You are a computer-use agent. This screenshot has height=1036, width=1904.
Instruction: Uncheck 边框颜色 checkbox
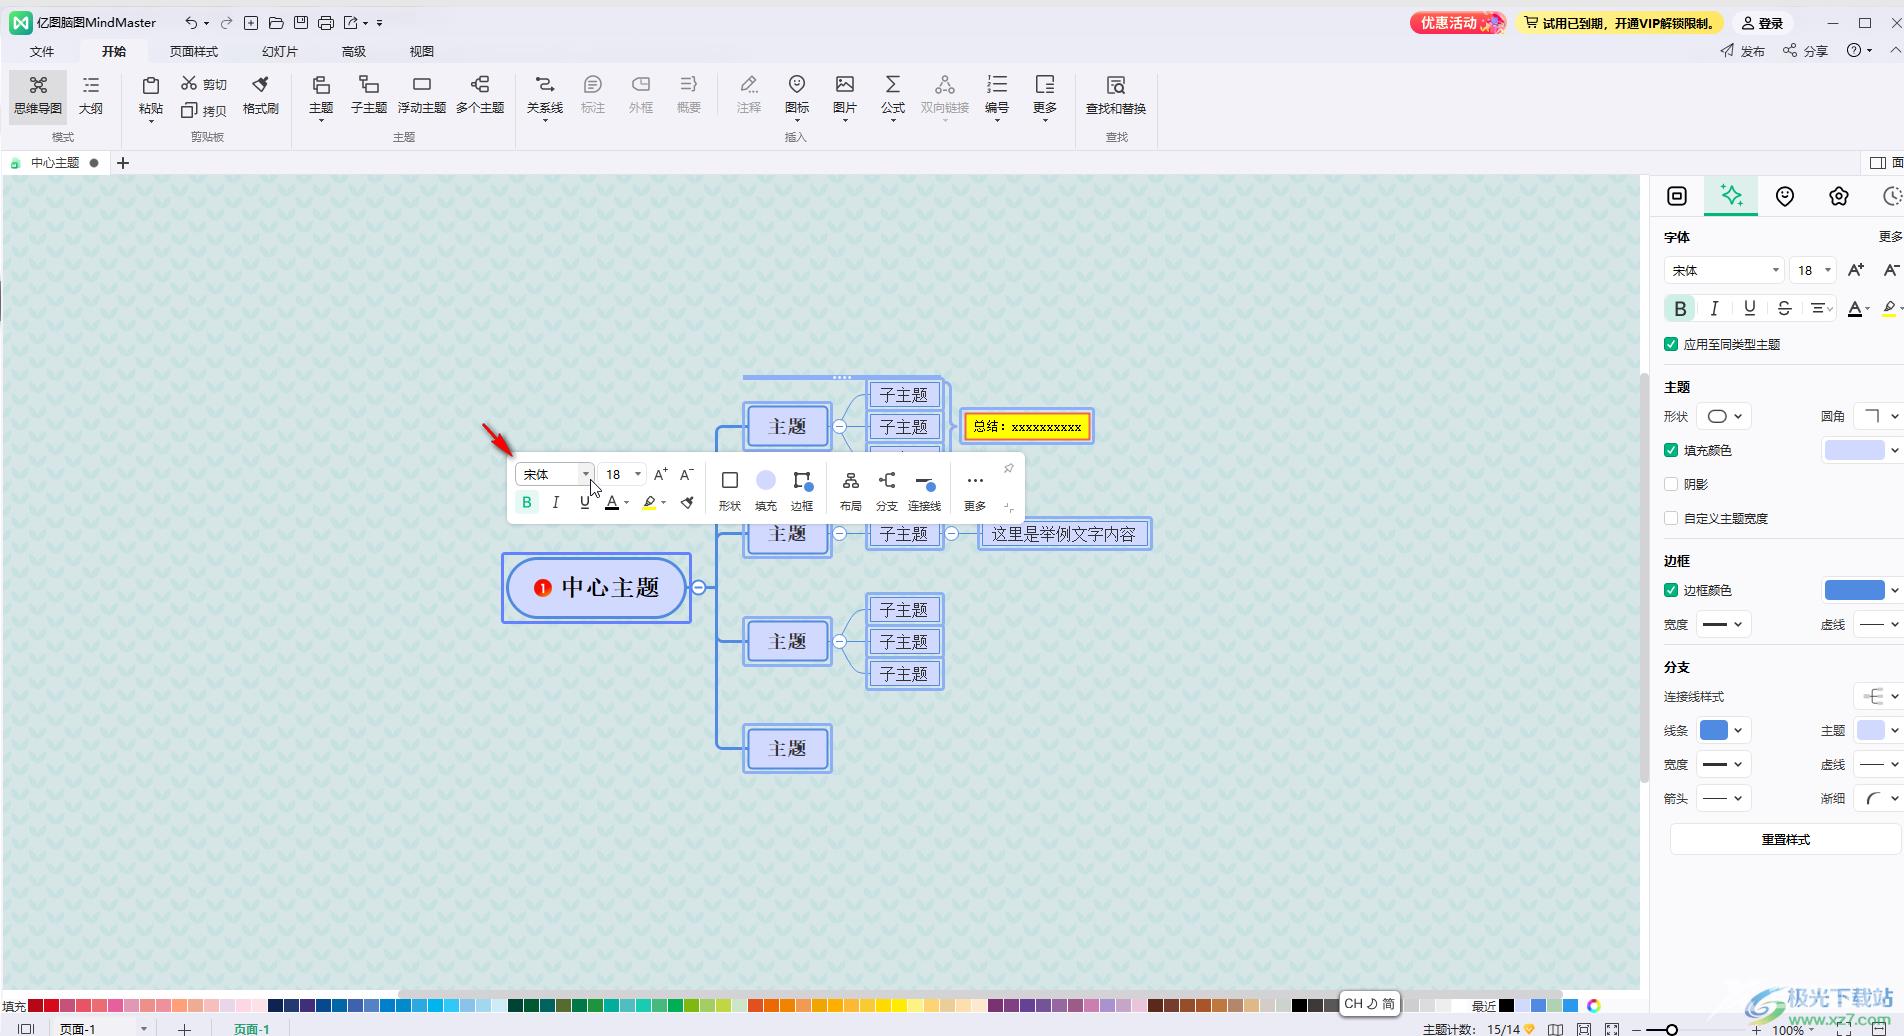[x=1671, y=590]
